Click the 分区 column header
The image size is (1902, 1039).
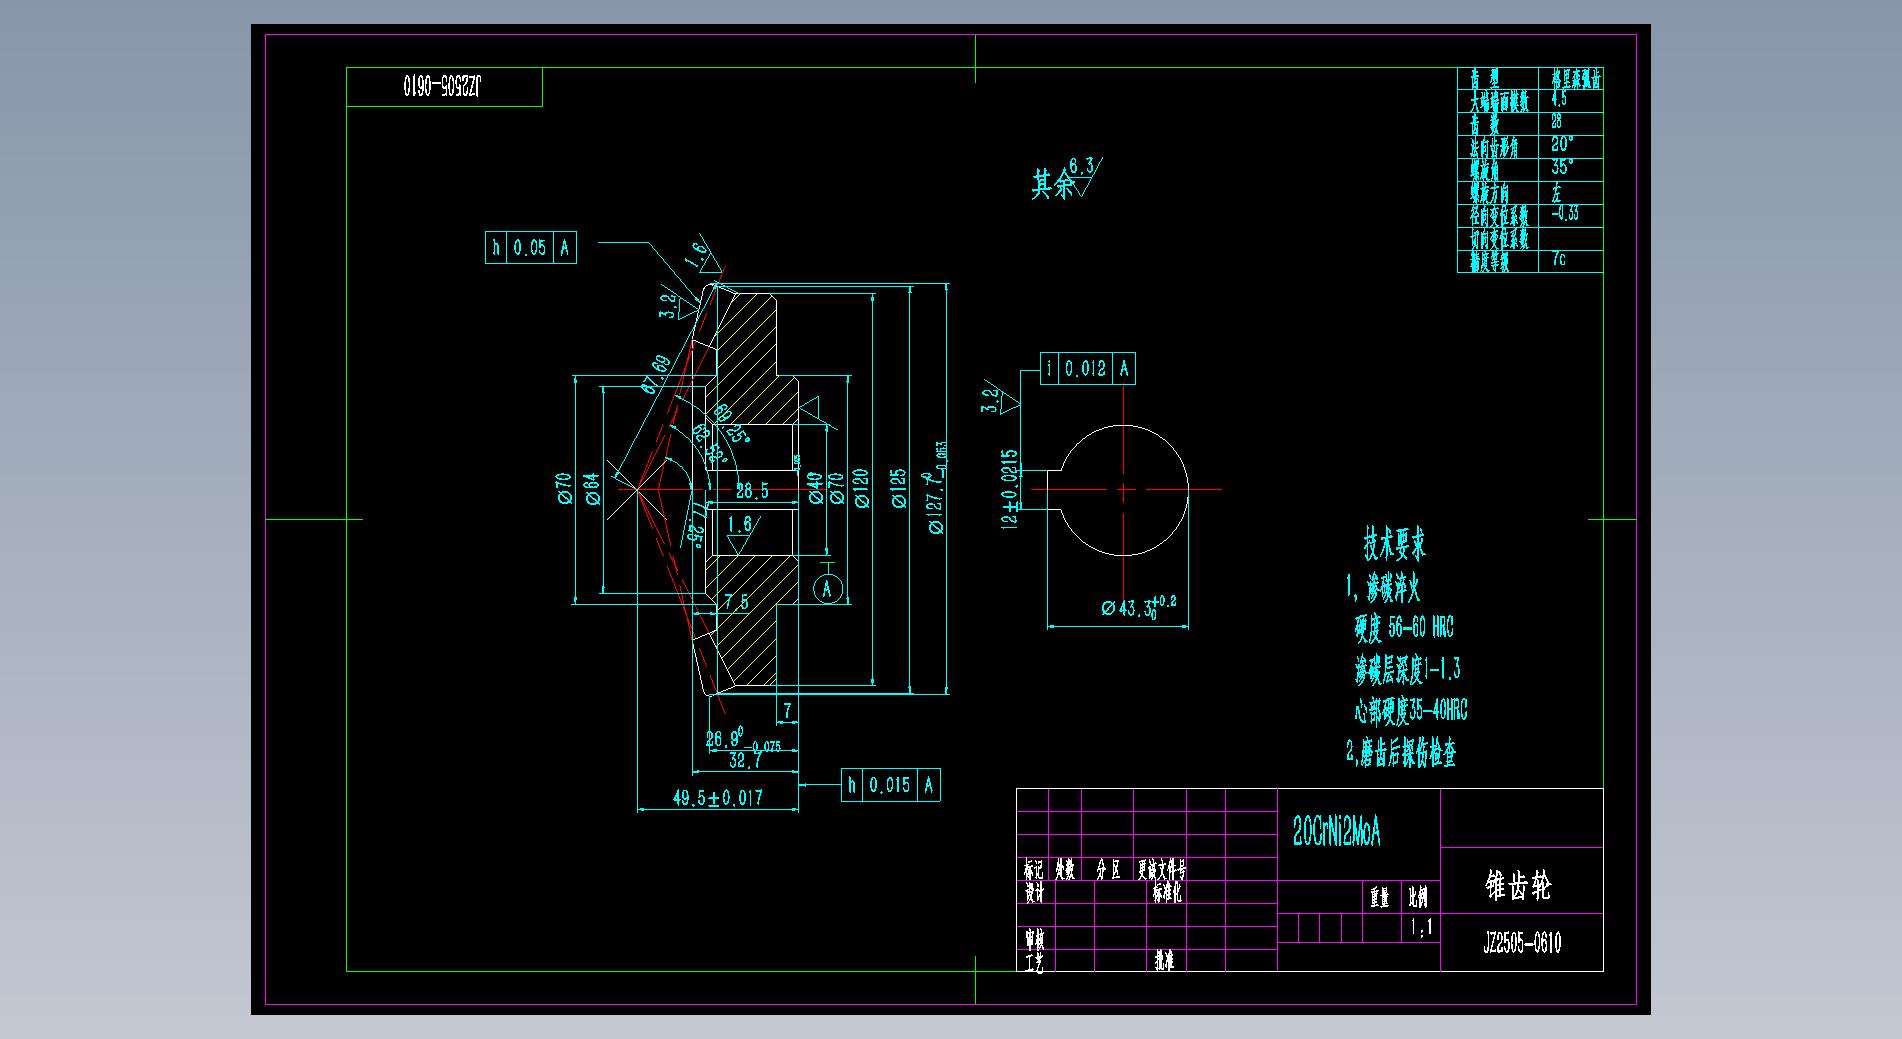(1108, 870)
